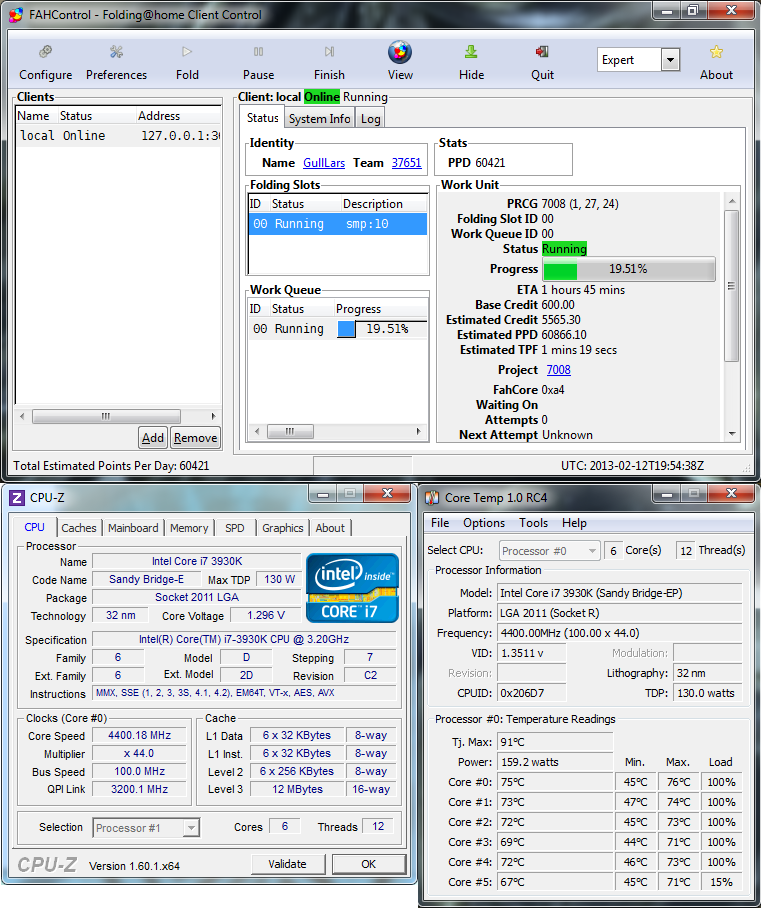Click the Finish toolbar icon

pos(329,52)
